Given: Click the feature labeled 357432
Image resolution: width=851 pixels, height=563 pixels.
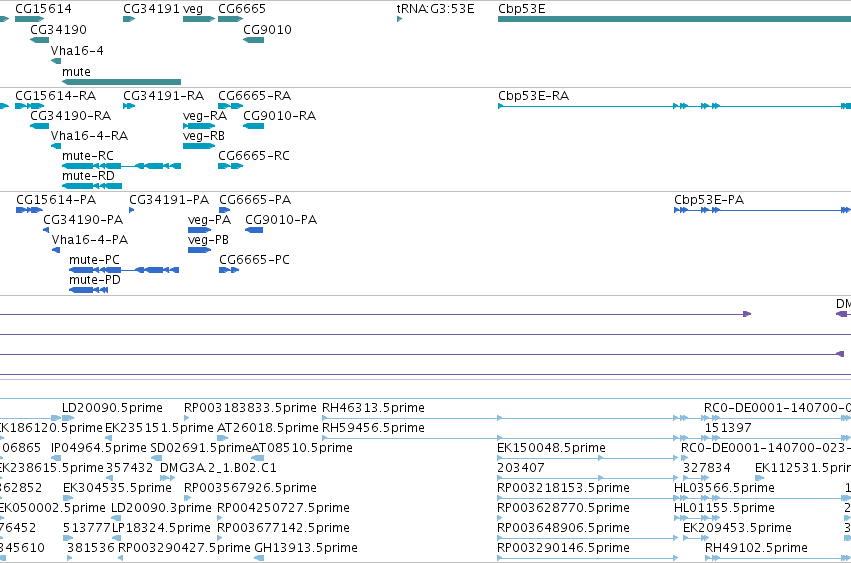Looking at the screenshot, I should [129, 468].
